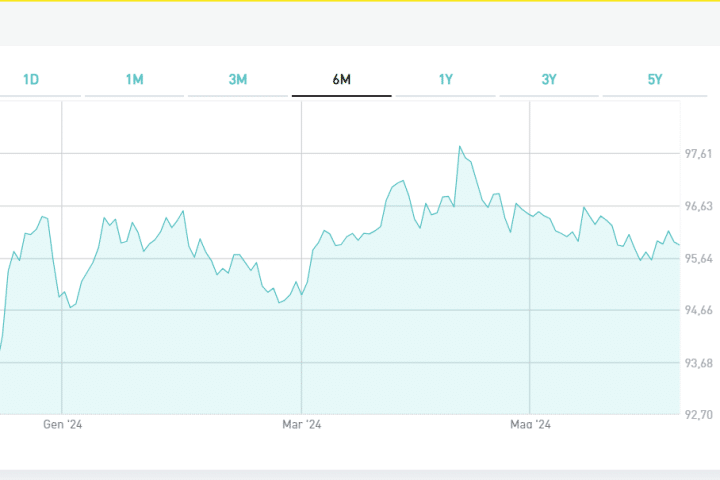Select the 3Y time range
The image size is (720, 480).
(549, 79)
